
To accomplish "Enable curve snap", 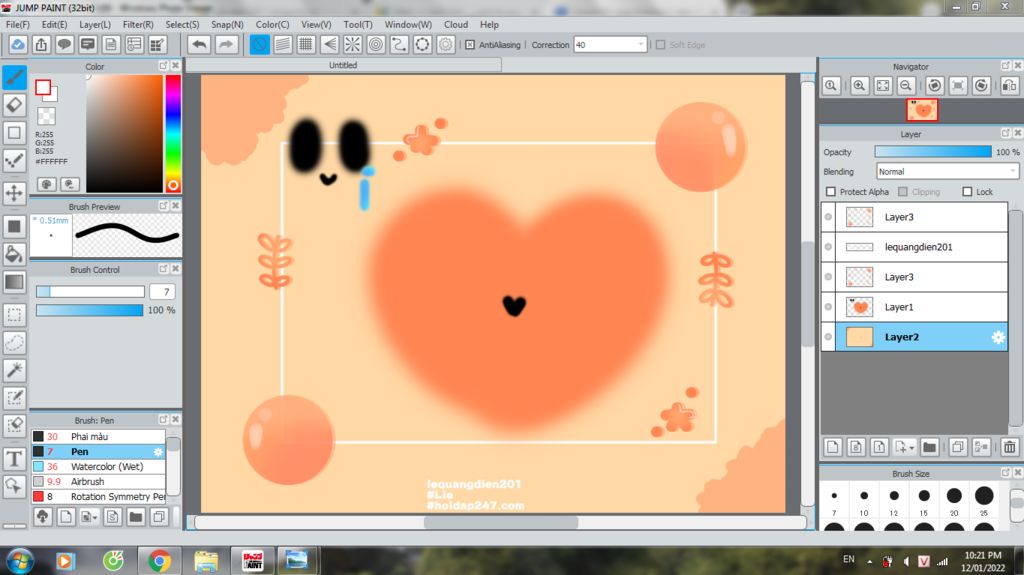I will (x=398, y=44).
